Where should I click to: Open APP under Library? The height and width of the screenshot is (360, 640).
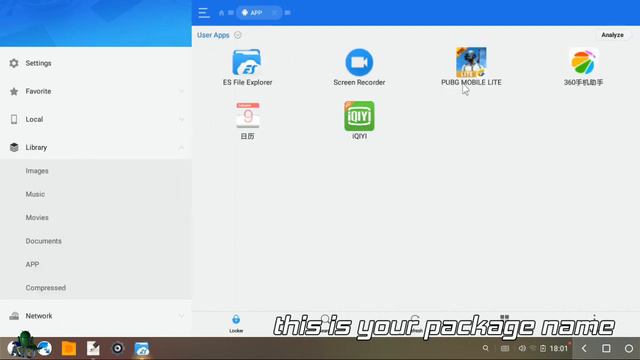tap(32, 264)
